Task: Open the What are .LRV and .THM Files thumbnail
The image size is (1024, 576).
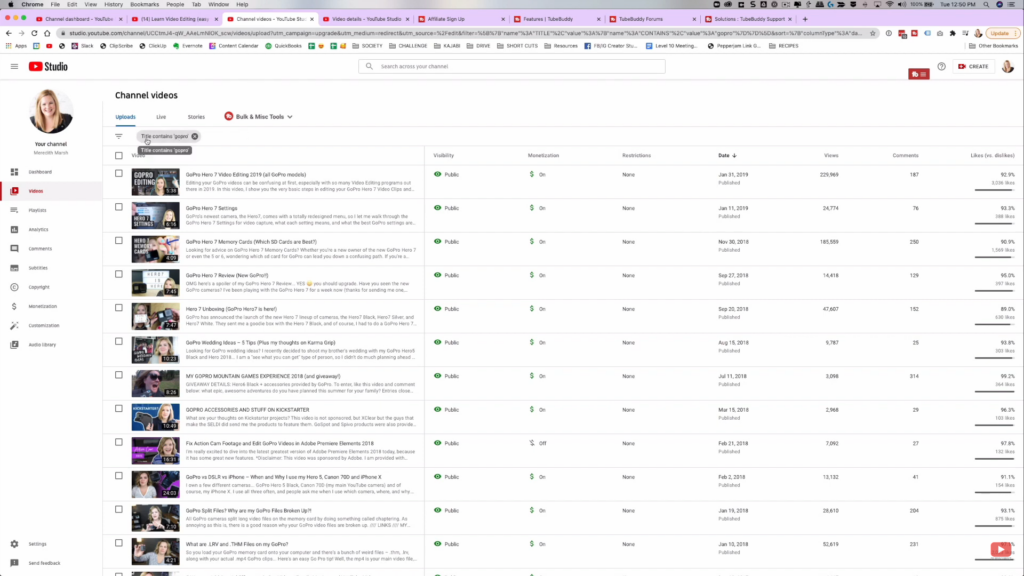Action: click(155, 552)
